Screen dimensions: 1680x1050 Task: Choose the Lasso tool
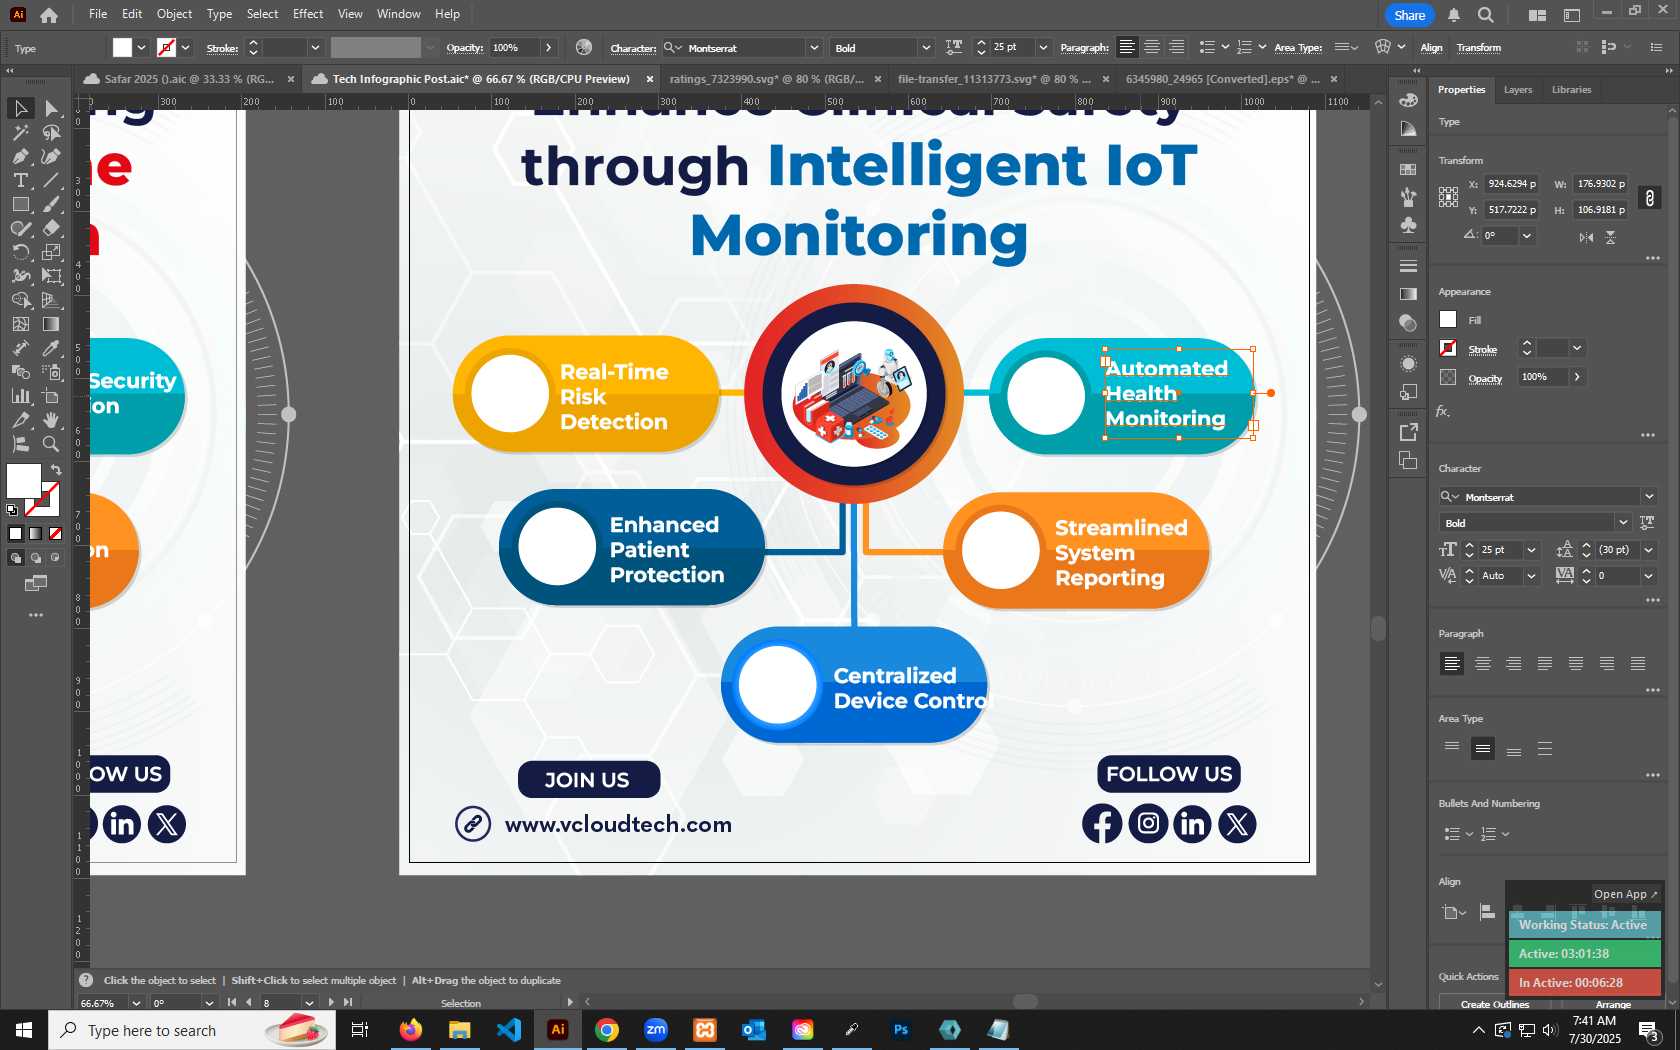coord(51,132)
